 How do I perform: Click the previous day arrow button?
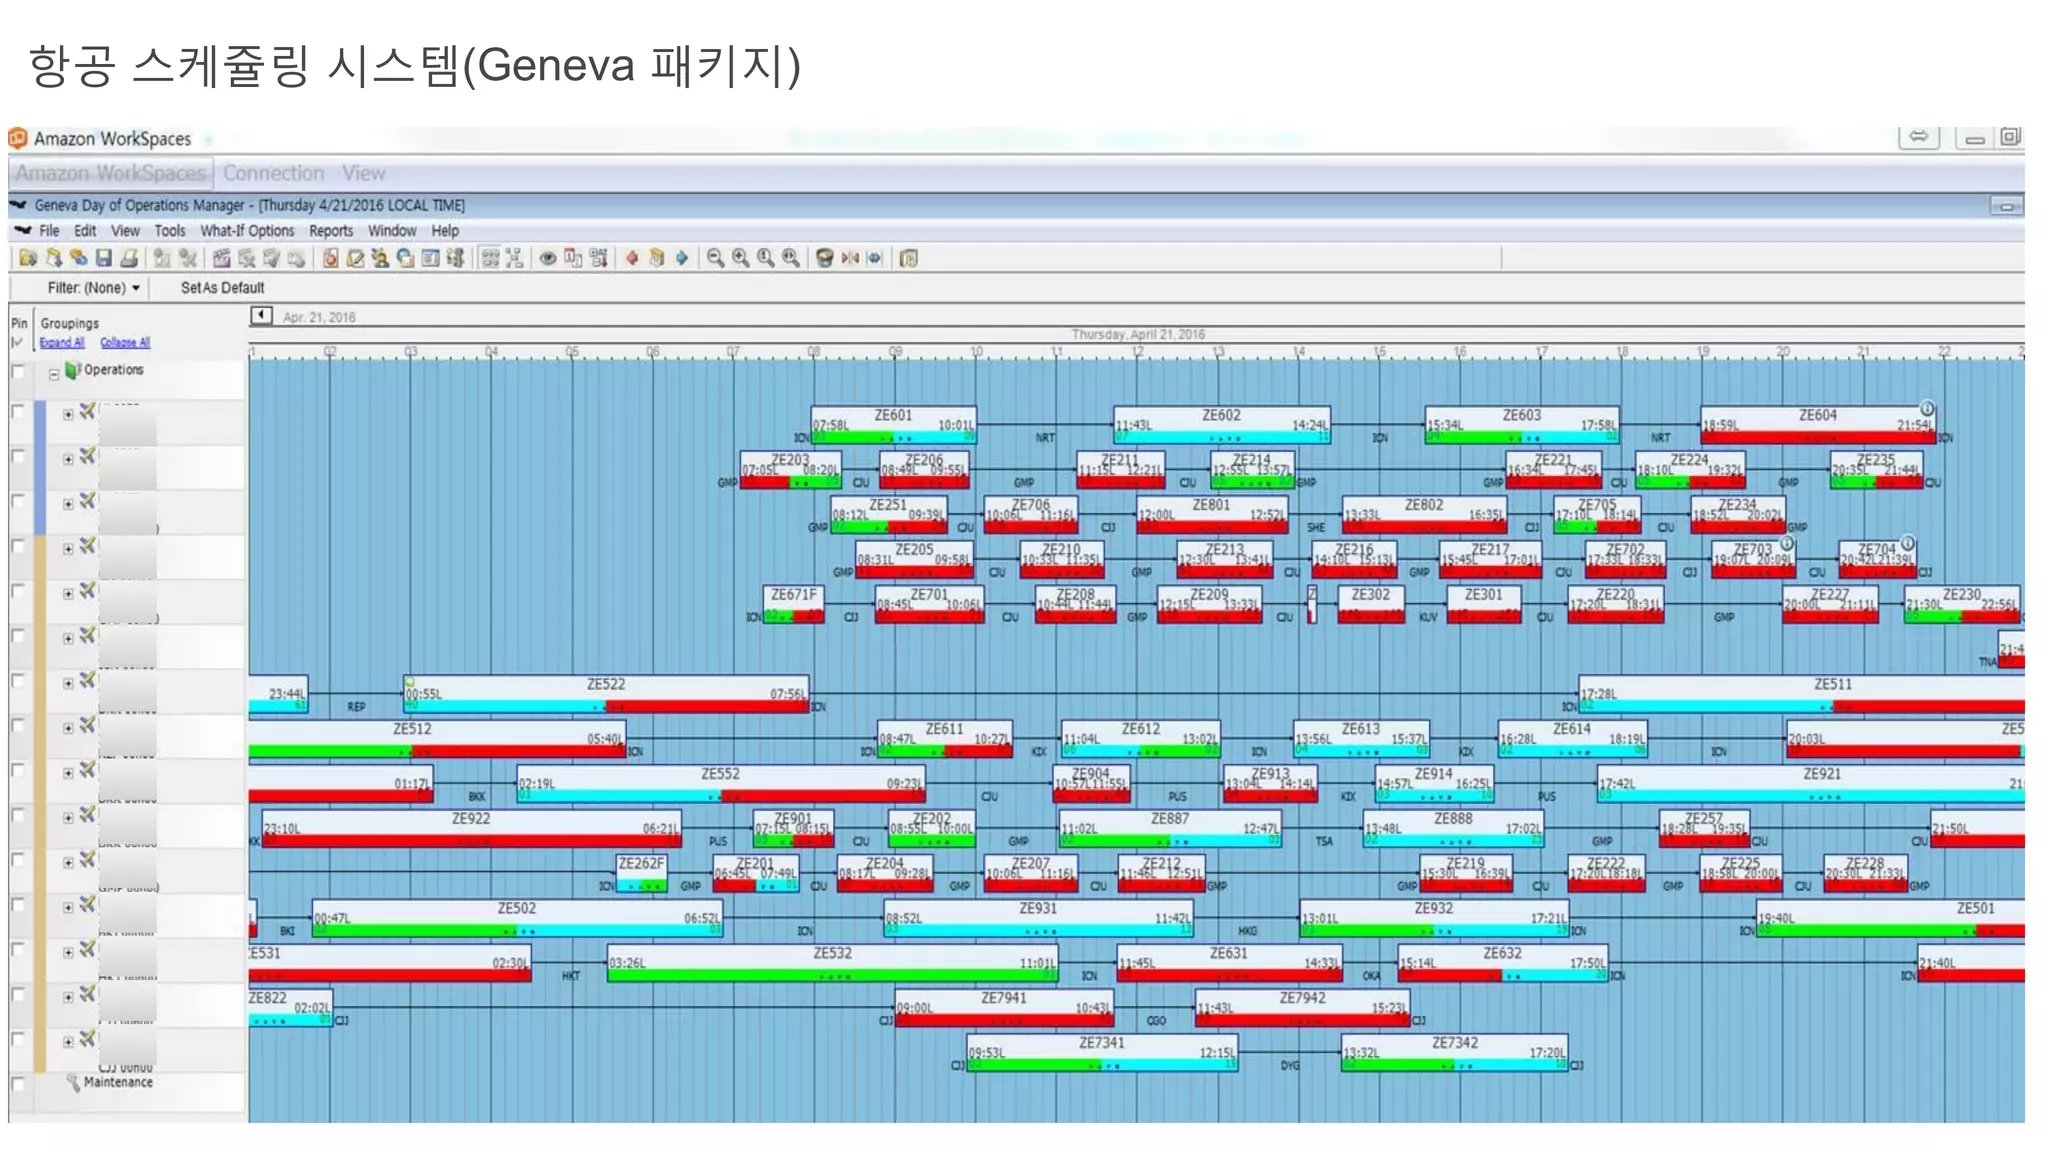point(261,316)
